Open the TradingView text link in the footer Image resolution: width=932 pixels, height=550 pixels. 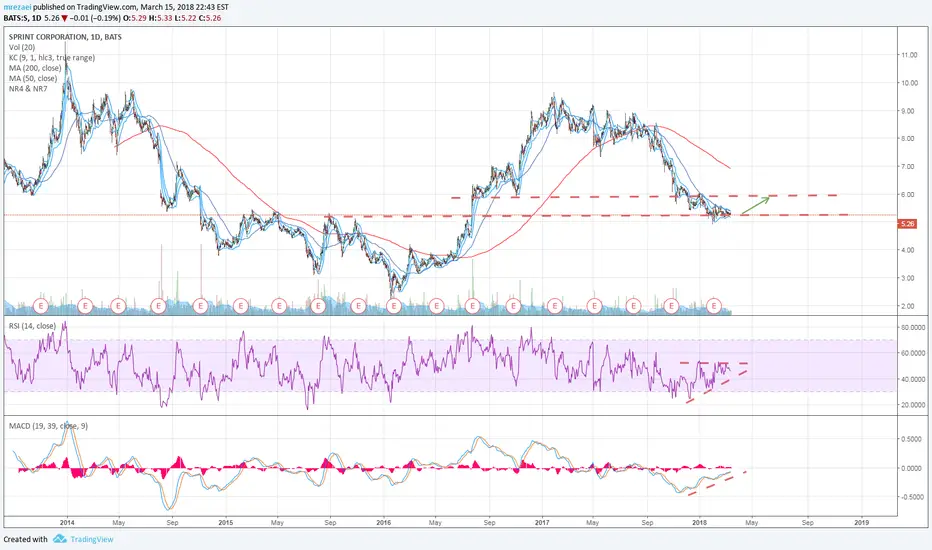click(92, 539)
